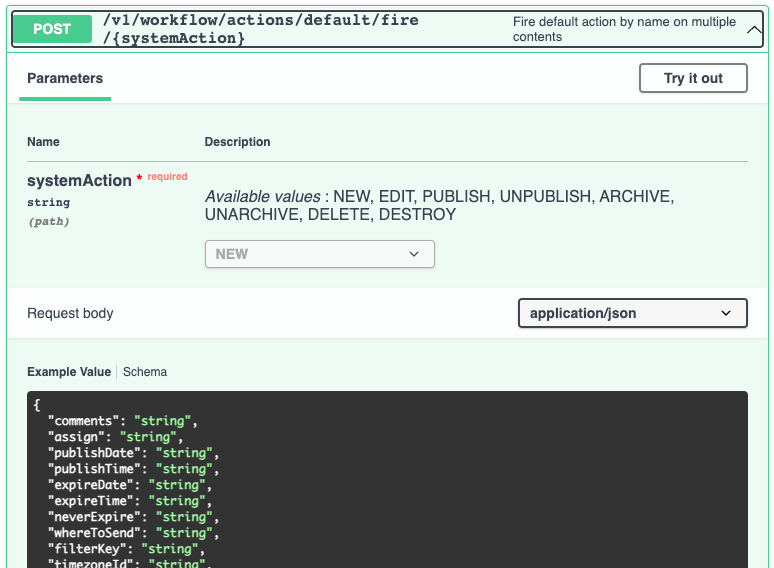Click the "assign" line in the example JSON
Viewport: 774px width, 568px height.
point(116,437)
